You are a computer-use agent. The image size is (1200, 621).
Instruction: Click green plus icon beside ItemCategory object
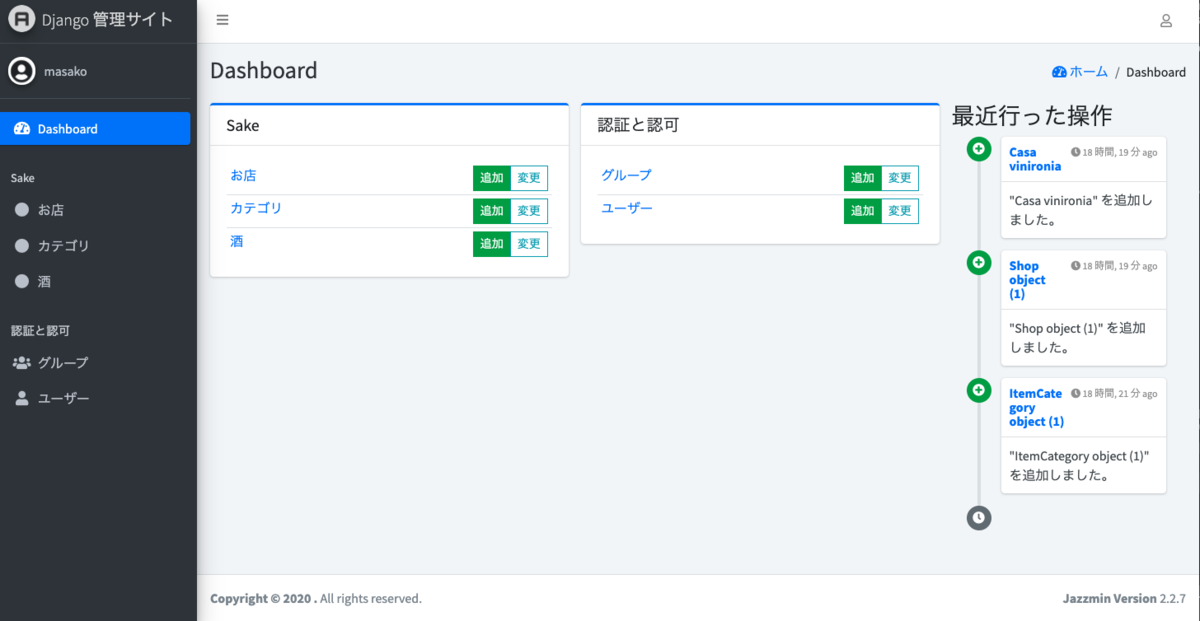(979, 390)
